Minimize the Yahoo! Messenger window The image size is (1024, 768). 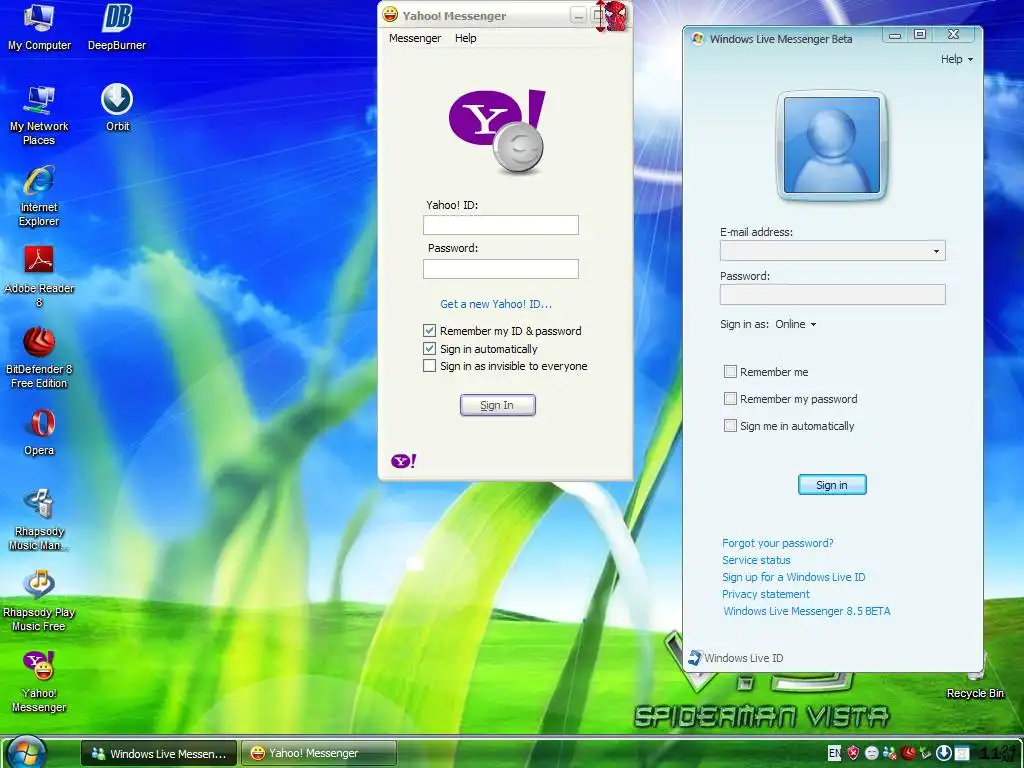[x=578, y=15]
